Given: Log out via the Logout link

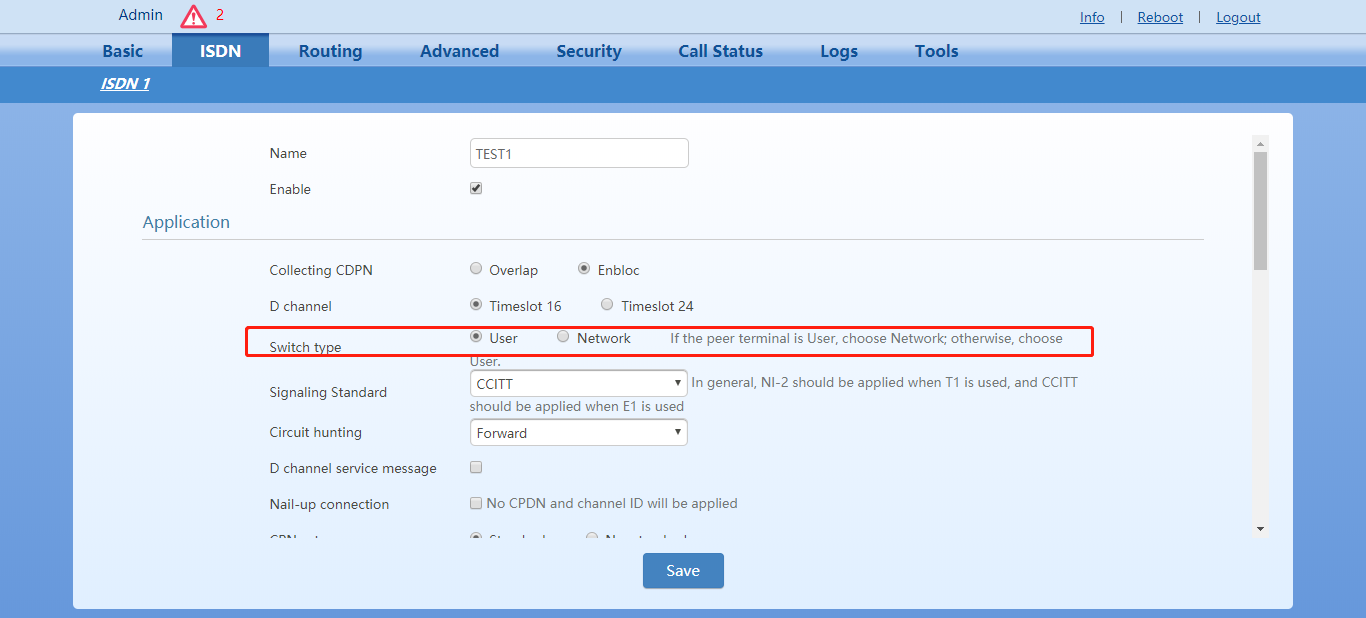Looking at the screenshot, I should pyautogui.click(x=1238, y=17).
